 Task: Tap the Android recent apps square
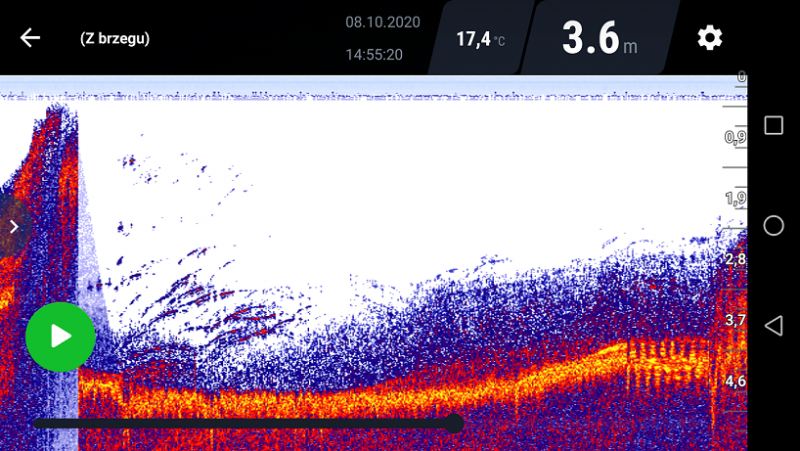click(773, 125)
